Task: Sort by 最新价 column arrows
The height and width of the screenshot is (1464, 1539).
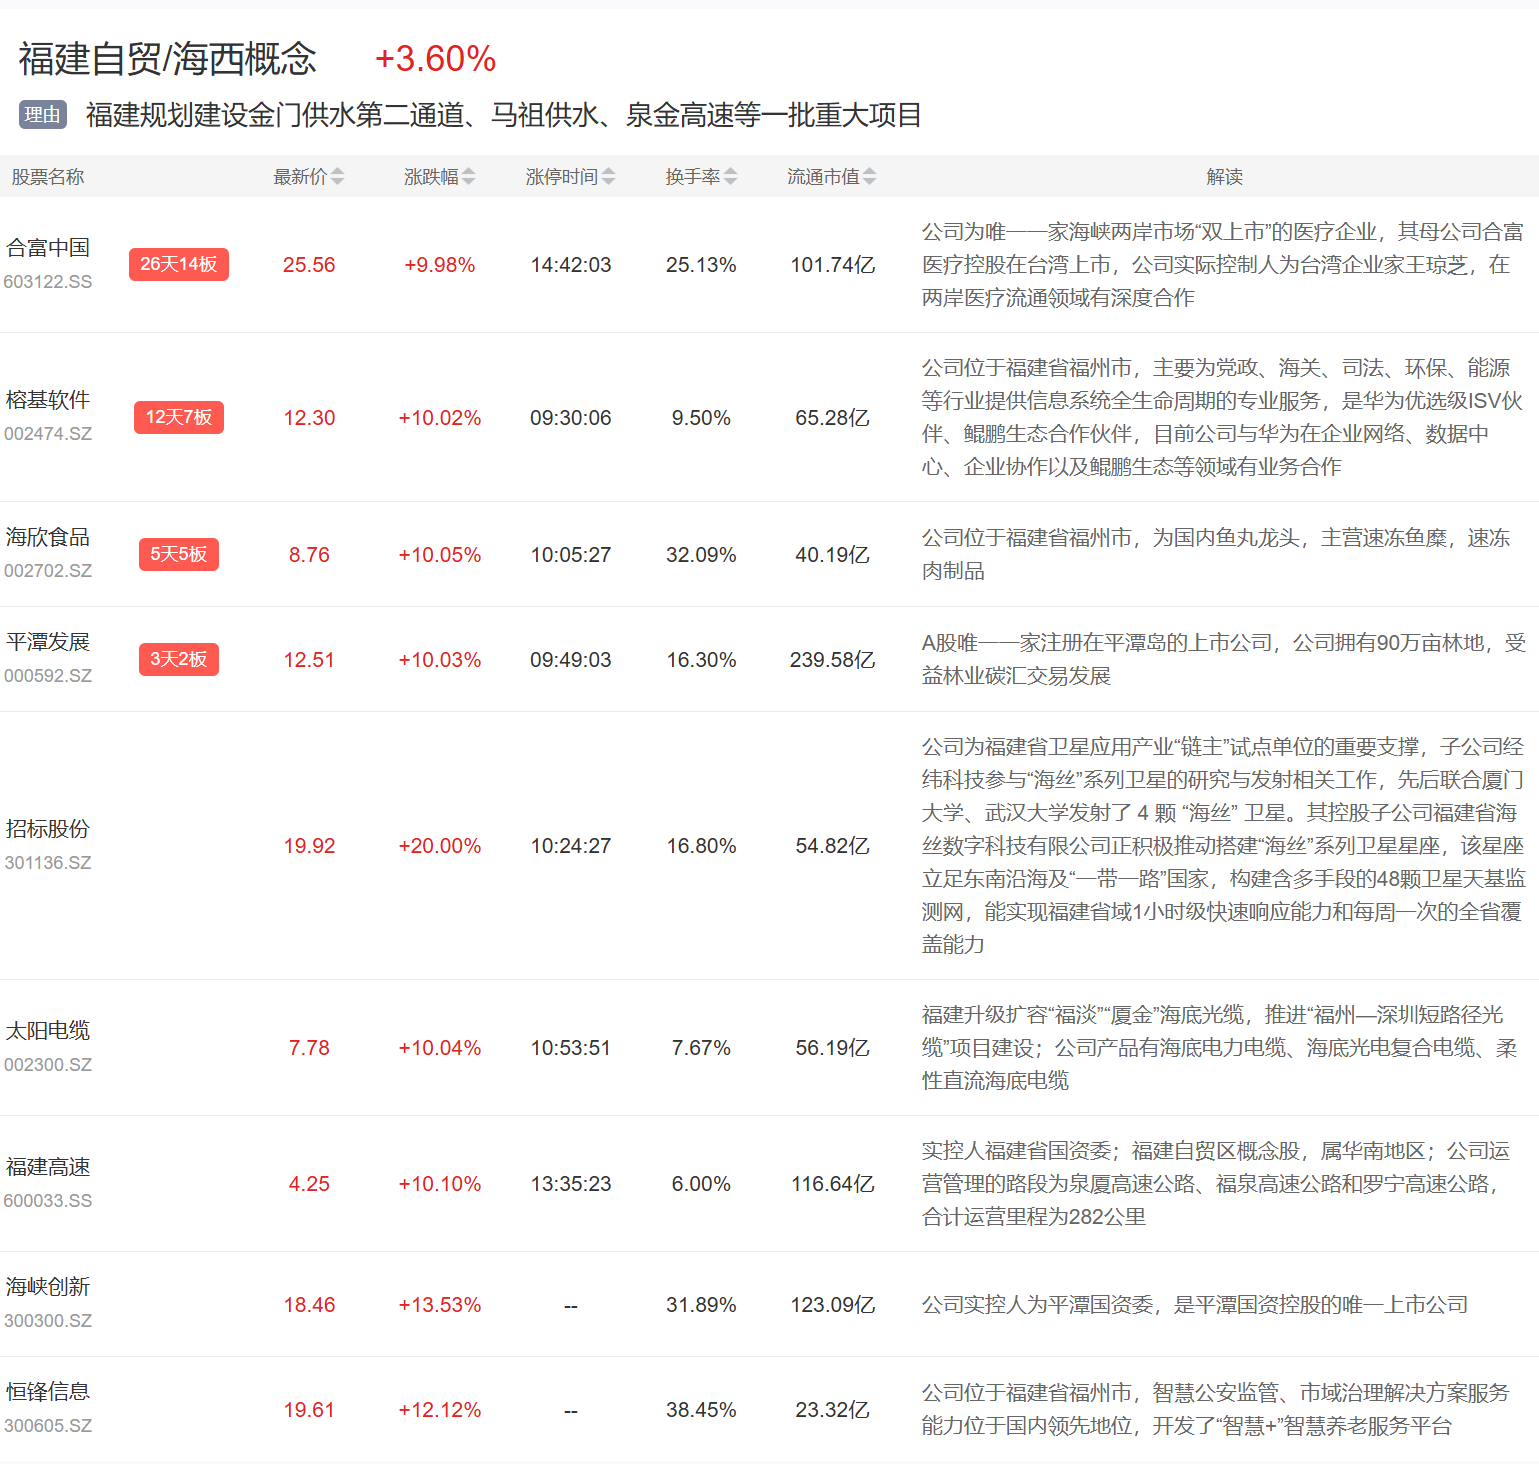Action: (x=337, y=177)
